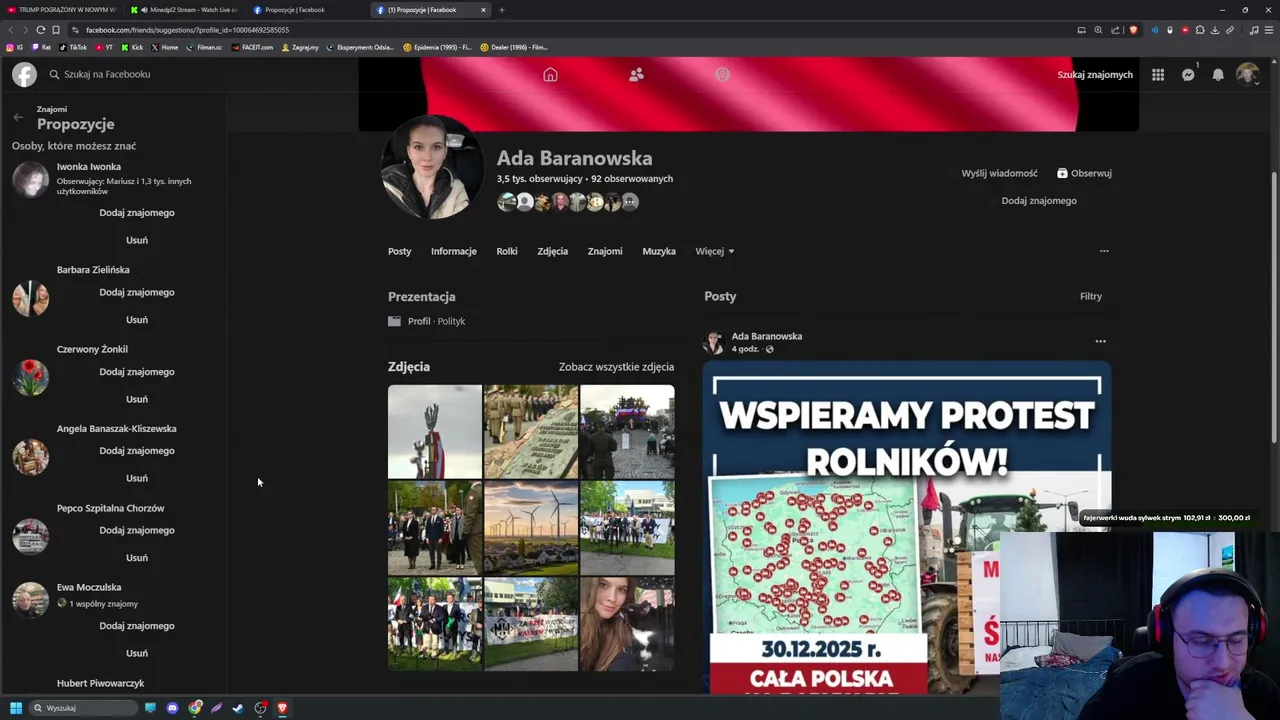The height and width of the screenshot is (720, 1280).
Task: Open Ada Baranowska profile picture
Action: click(432, 167)
